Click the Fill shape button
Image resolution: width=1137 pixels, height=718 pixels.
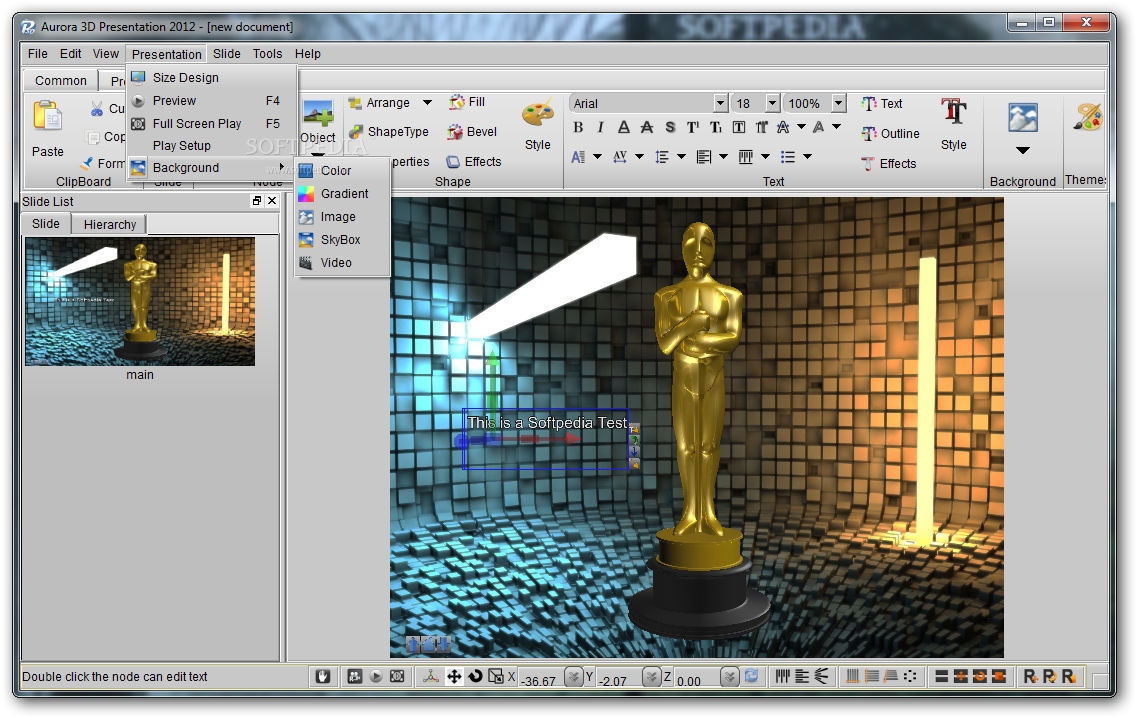[x=467, y=102]
